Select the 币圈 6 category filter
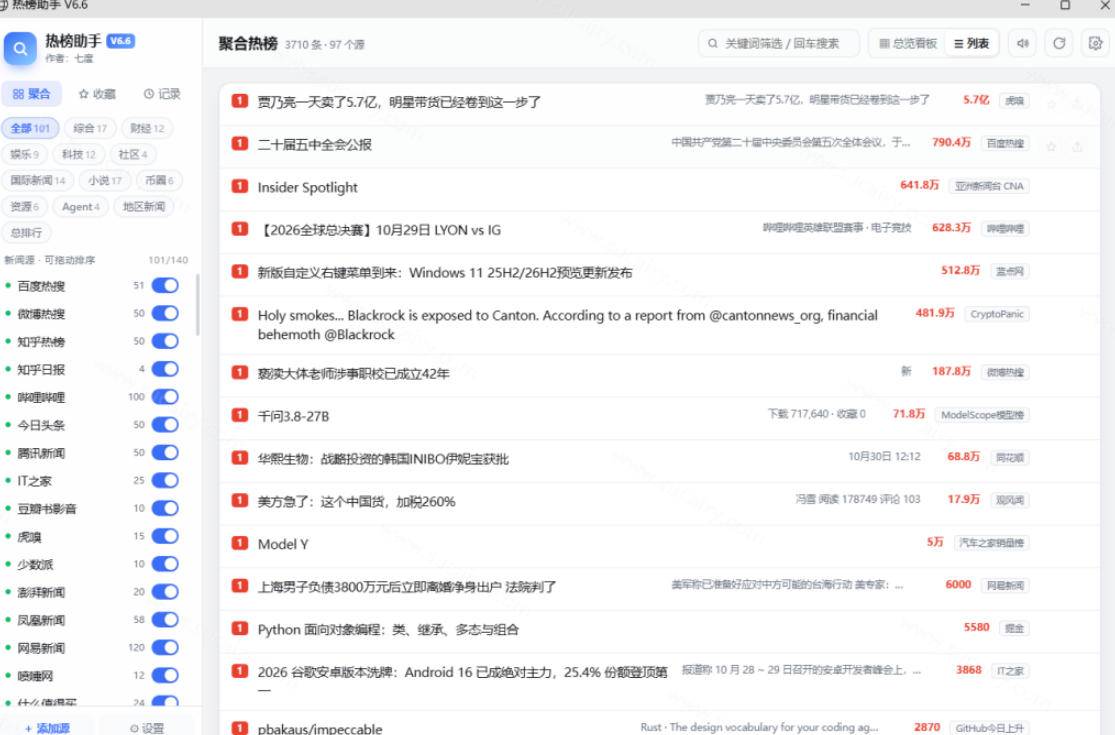This screenshot has height=735, width=1115. point(159,181)
